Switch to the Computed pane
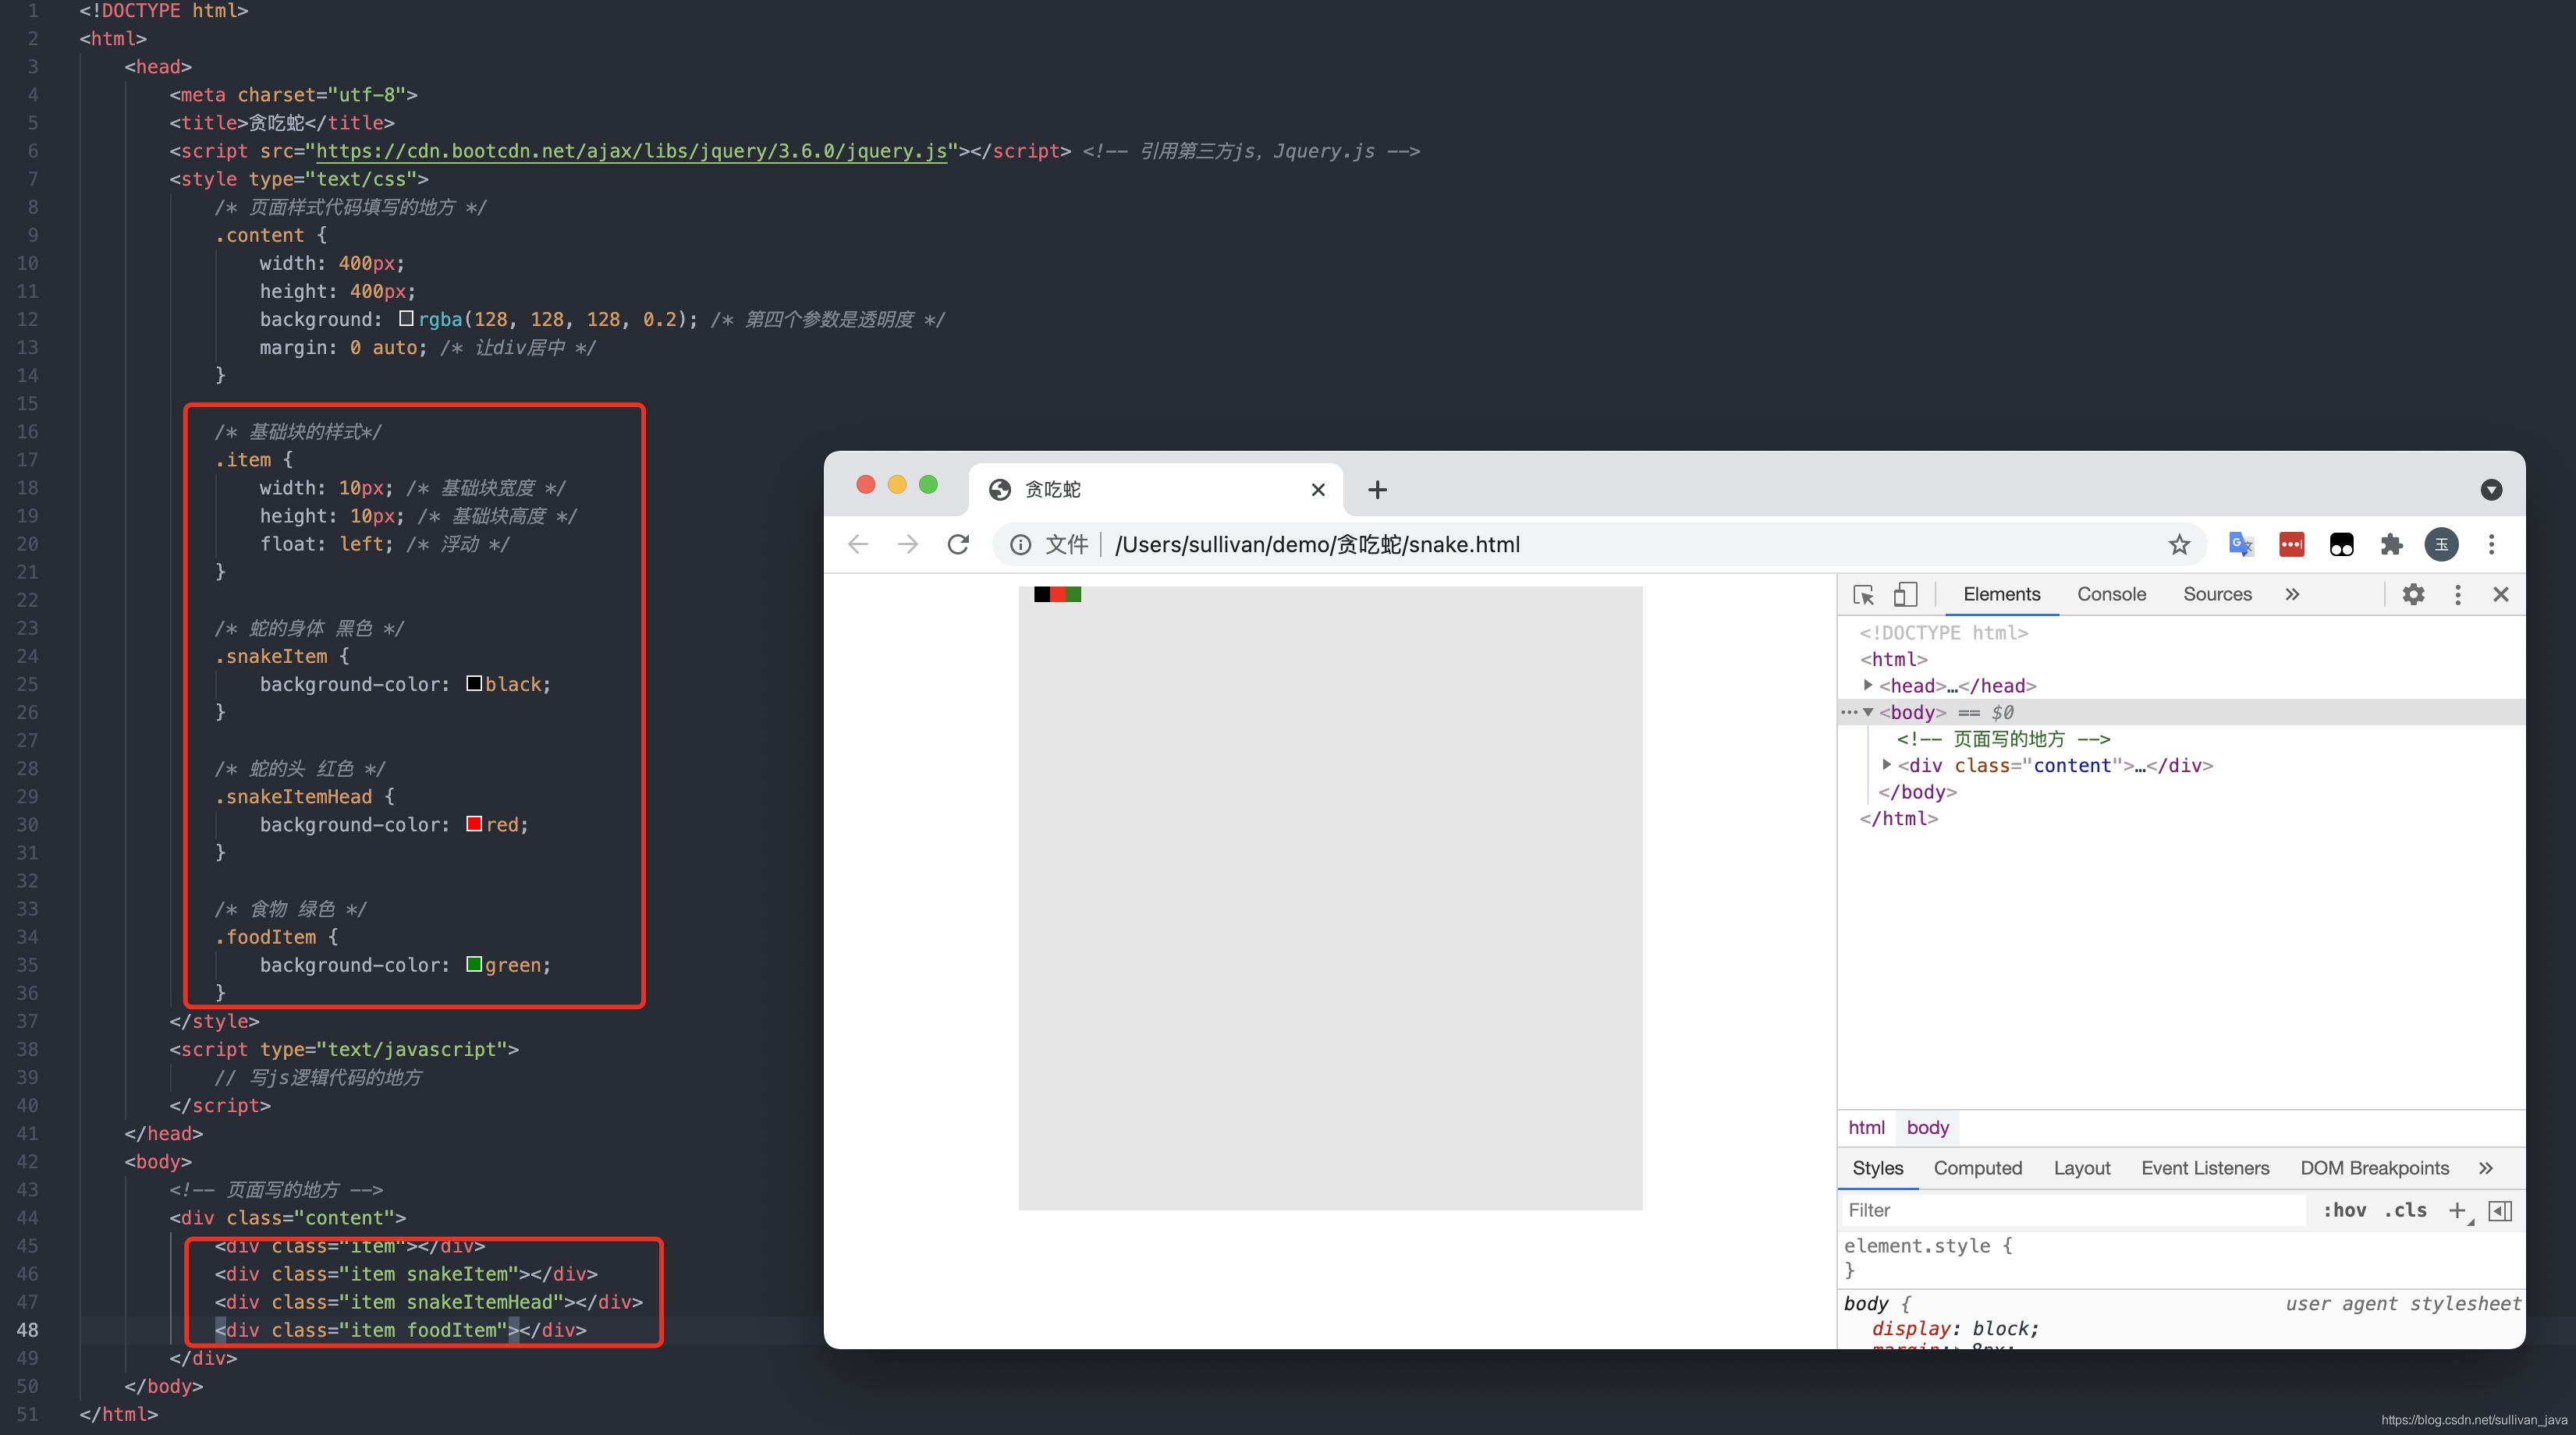Screen dimensions: 2576x1435 pos(1977,1168)
